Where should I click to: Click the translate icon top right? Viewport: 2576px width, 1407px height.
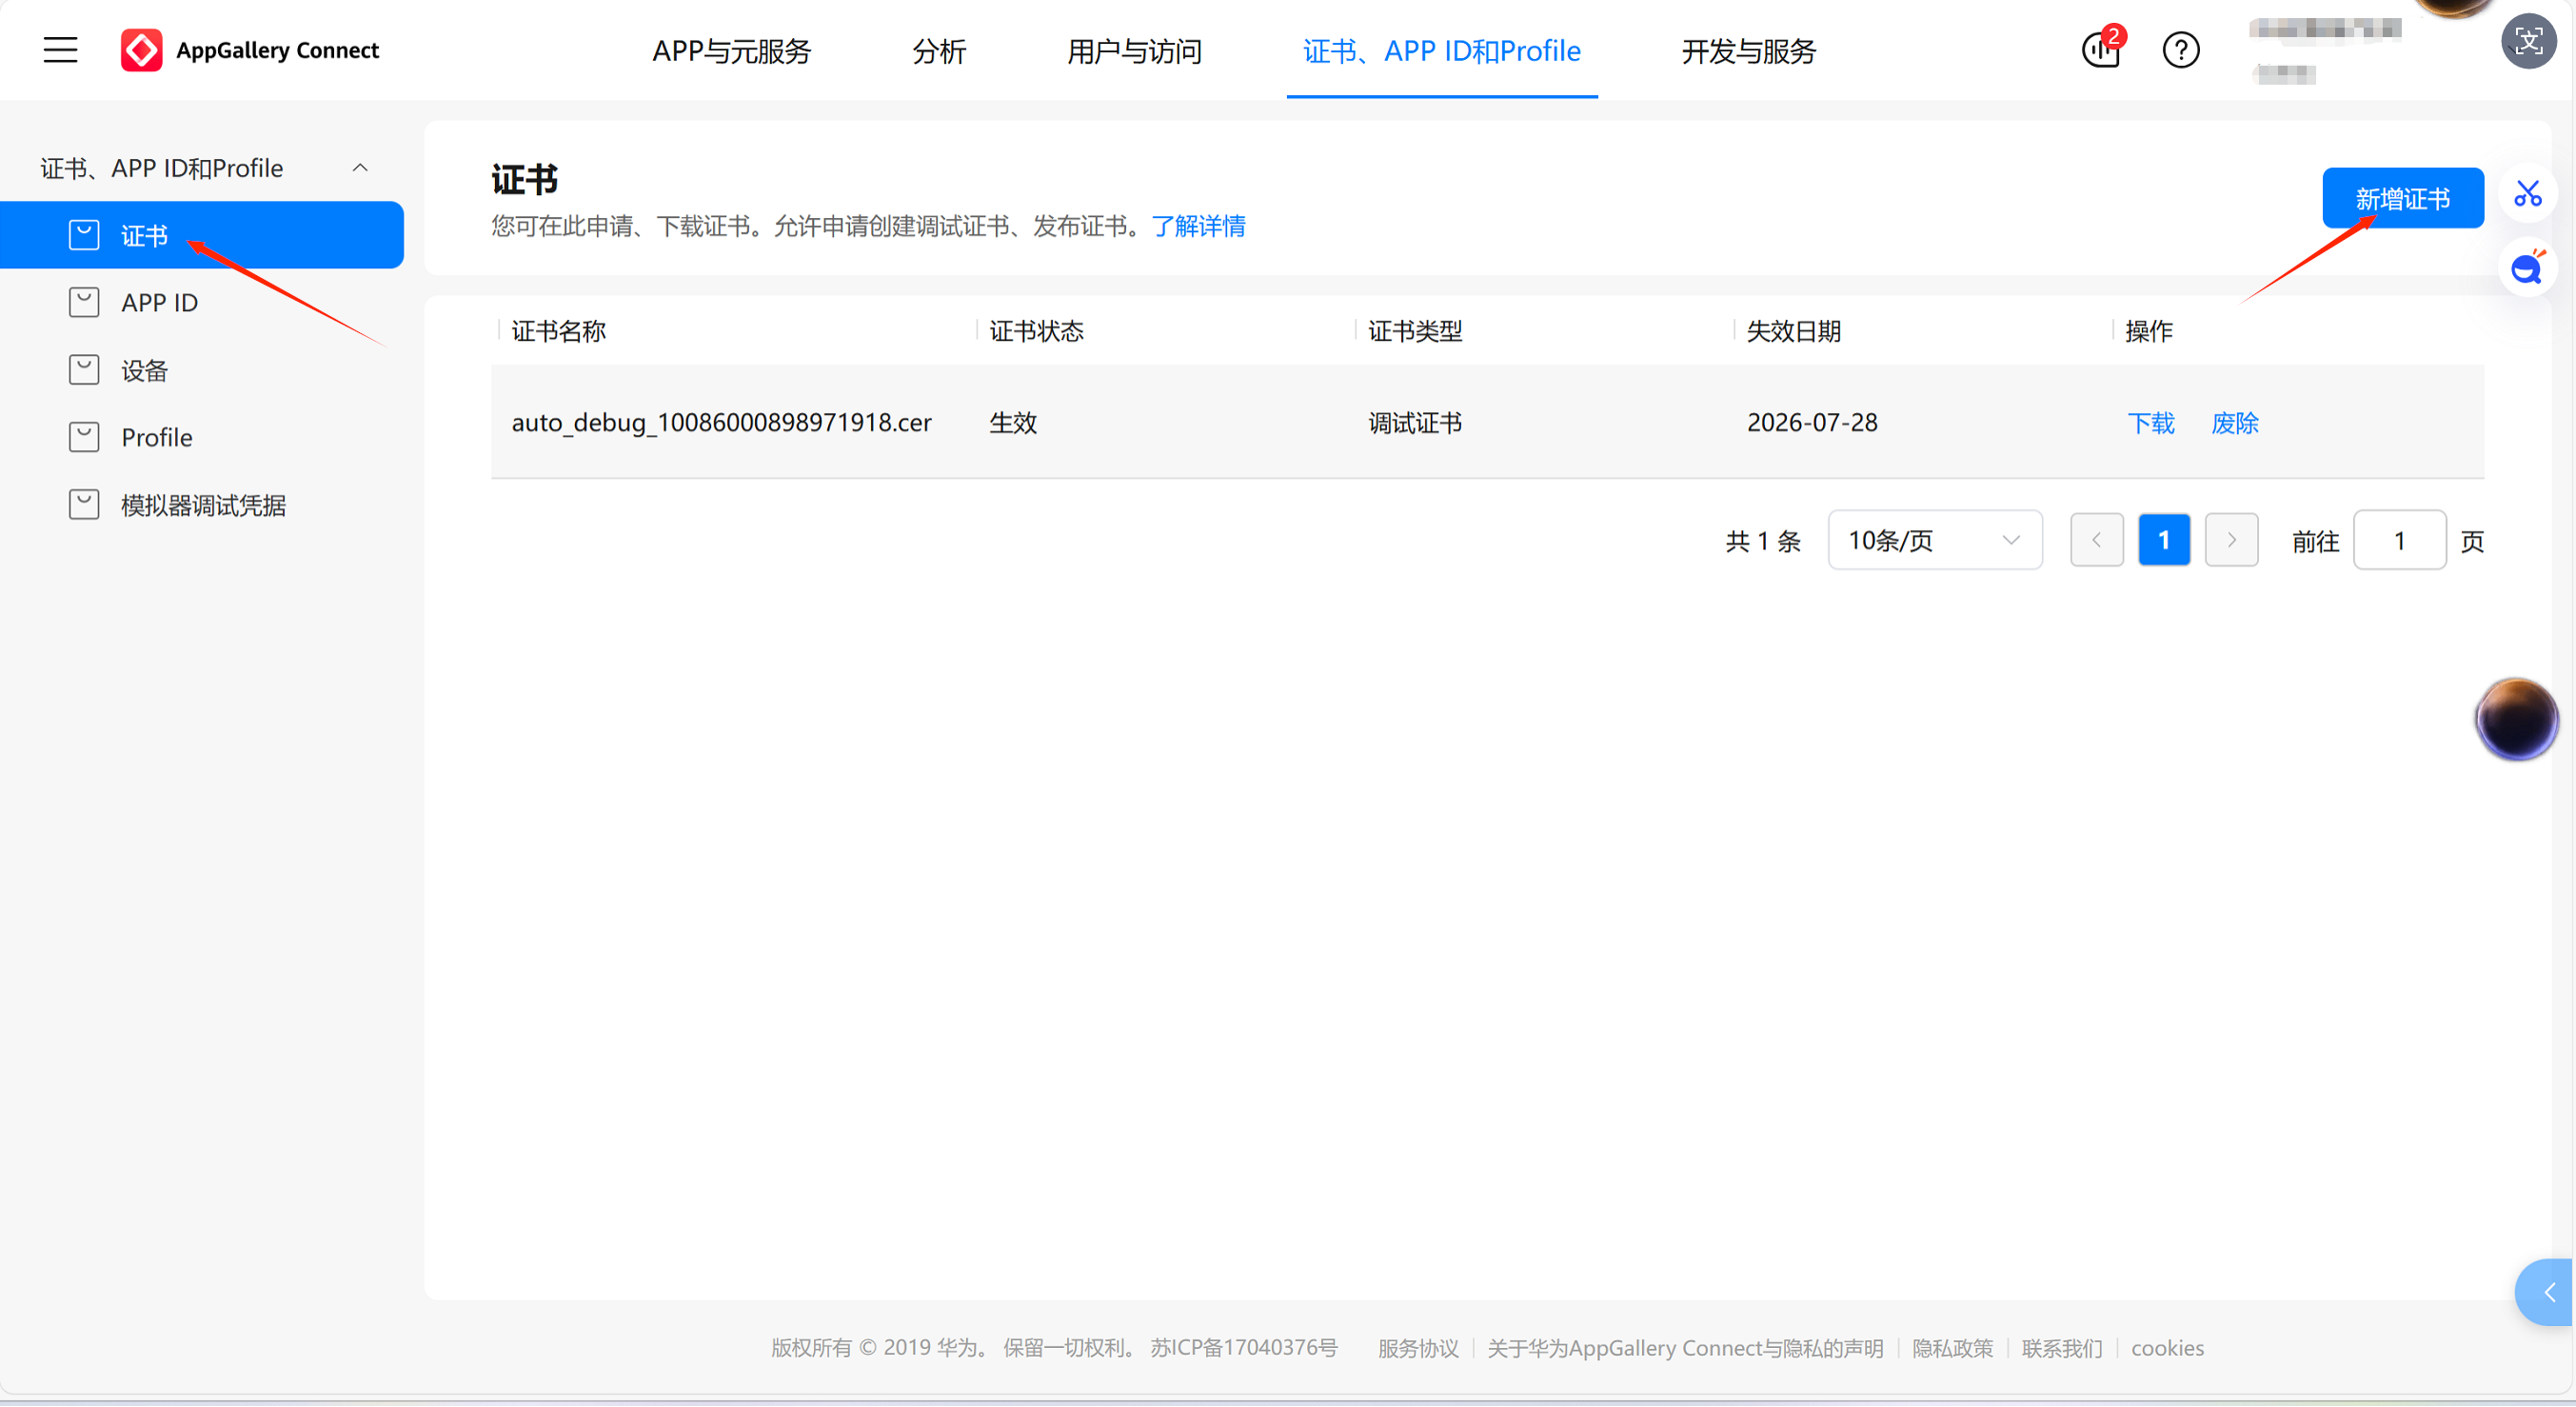pos(2527,41)
